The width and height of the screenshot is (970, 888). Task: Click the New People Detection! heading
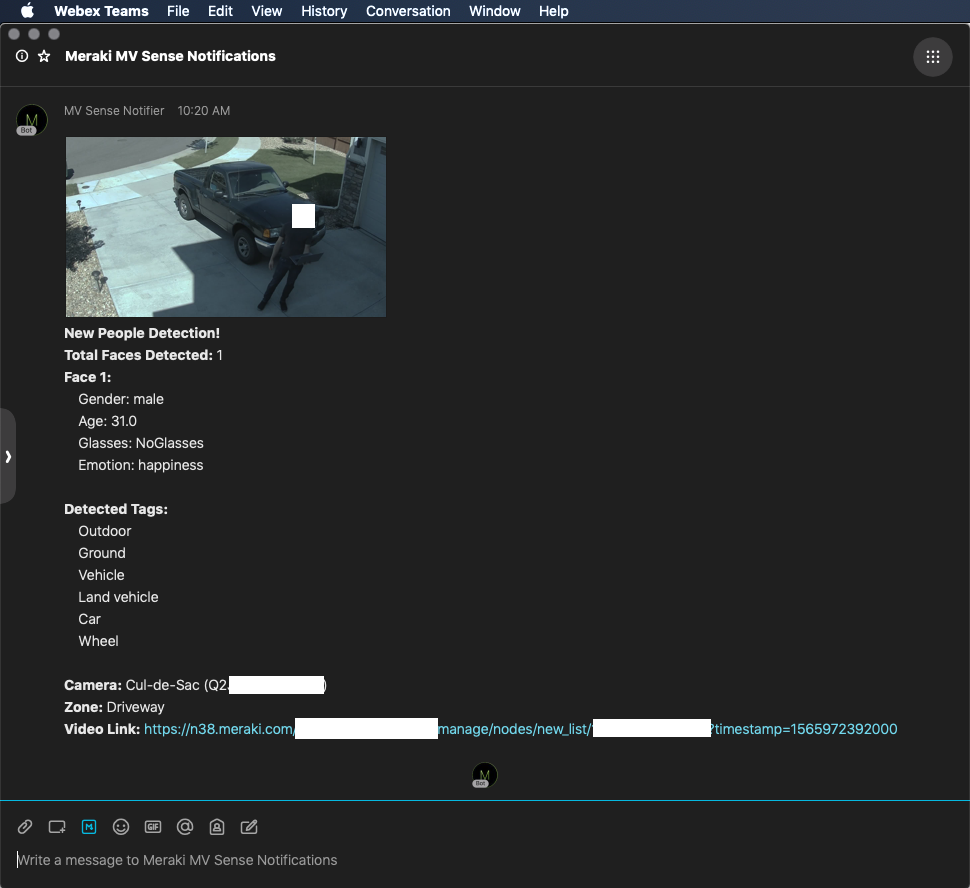(142, 333)
